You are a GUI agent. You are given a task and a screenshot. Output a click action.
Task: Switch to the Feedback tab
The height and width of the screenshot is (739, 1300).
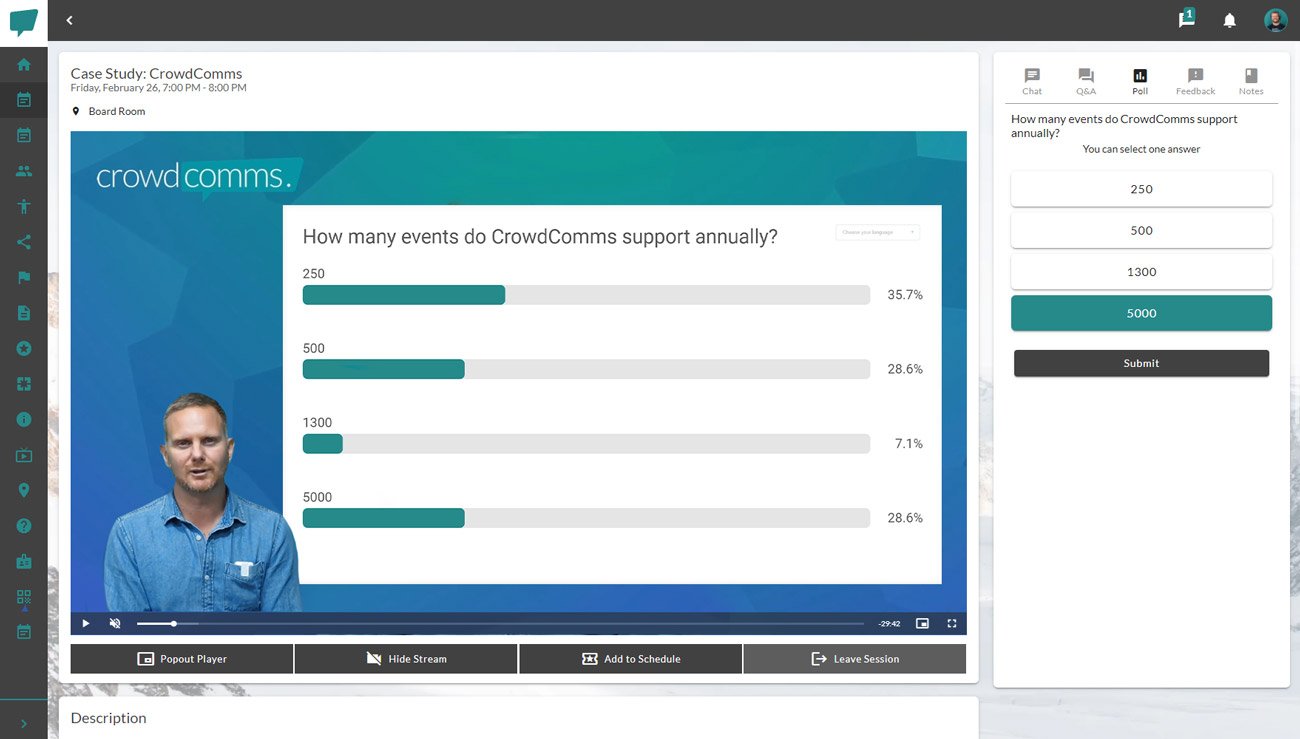(1195, 82)
